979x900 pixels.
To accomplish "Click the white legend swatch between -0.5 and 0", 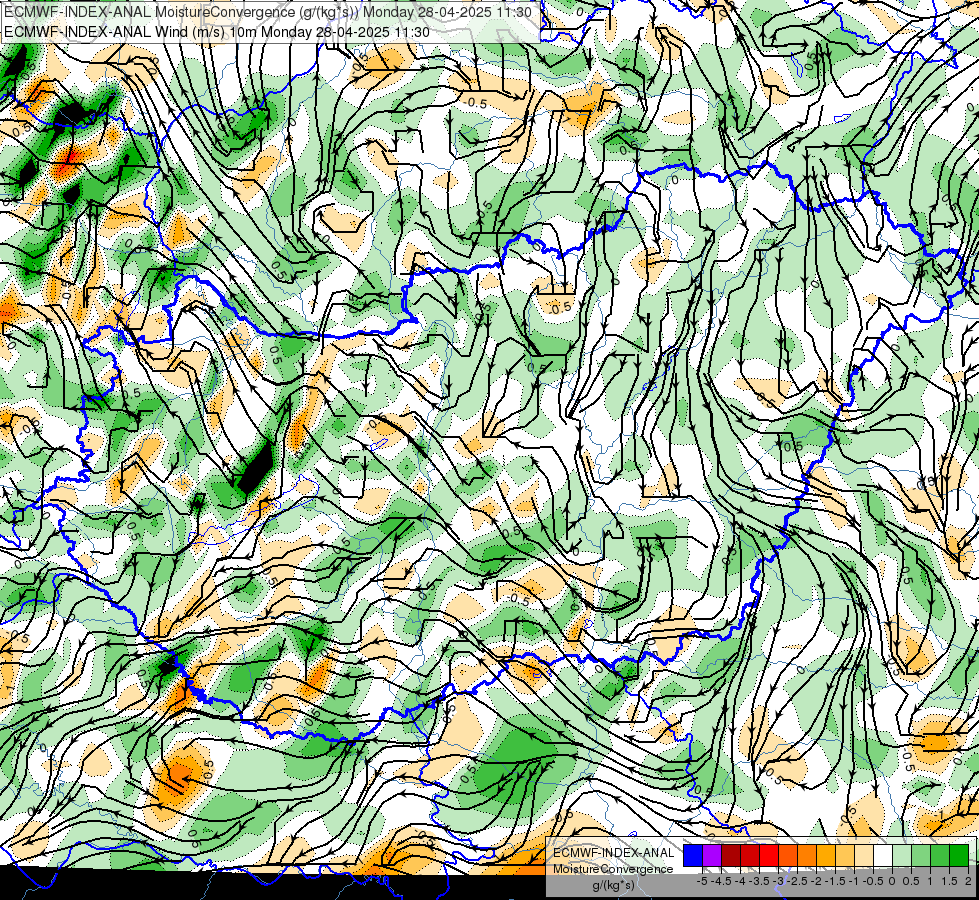I will click(883, 855).
